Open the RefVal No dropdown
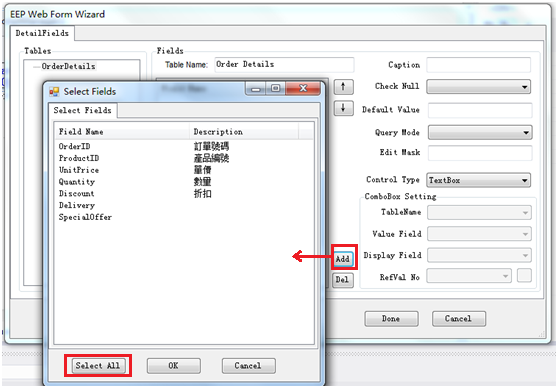Viewport: 558px width, 388px height. (469, 276)
